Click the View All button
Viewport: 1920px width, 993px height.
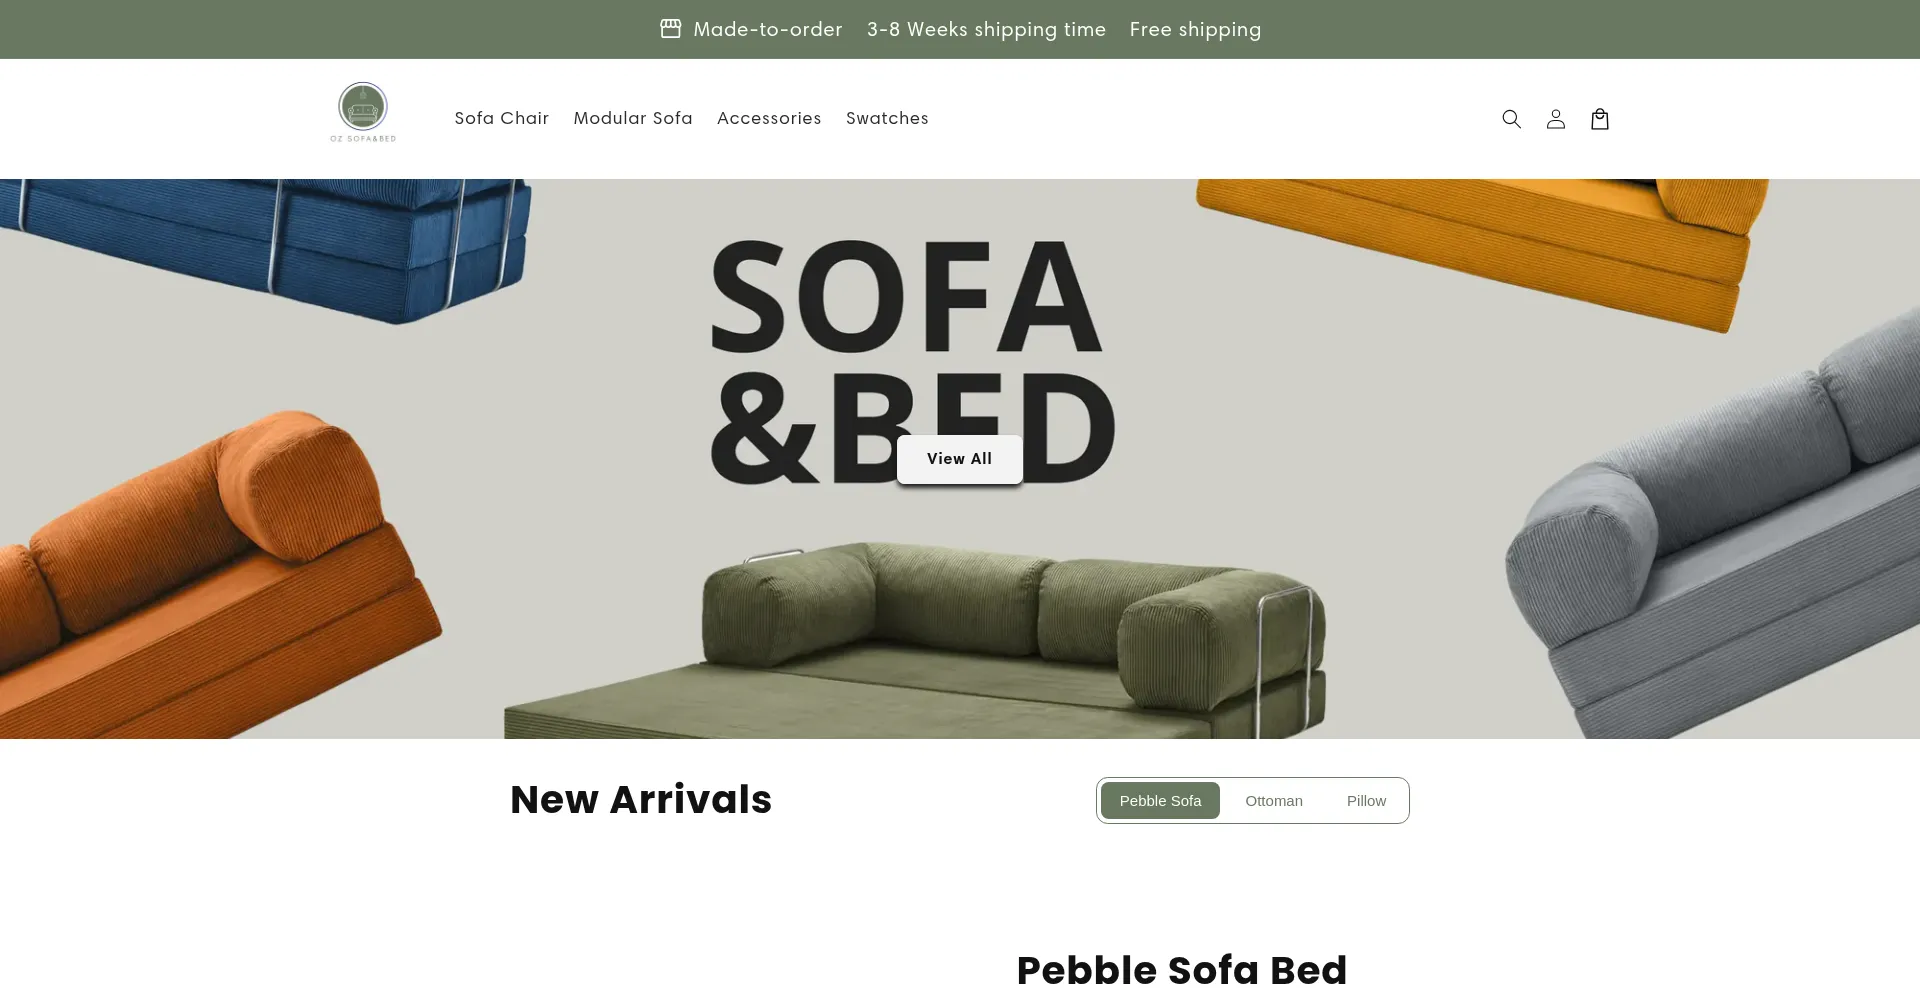click(959, 459)
